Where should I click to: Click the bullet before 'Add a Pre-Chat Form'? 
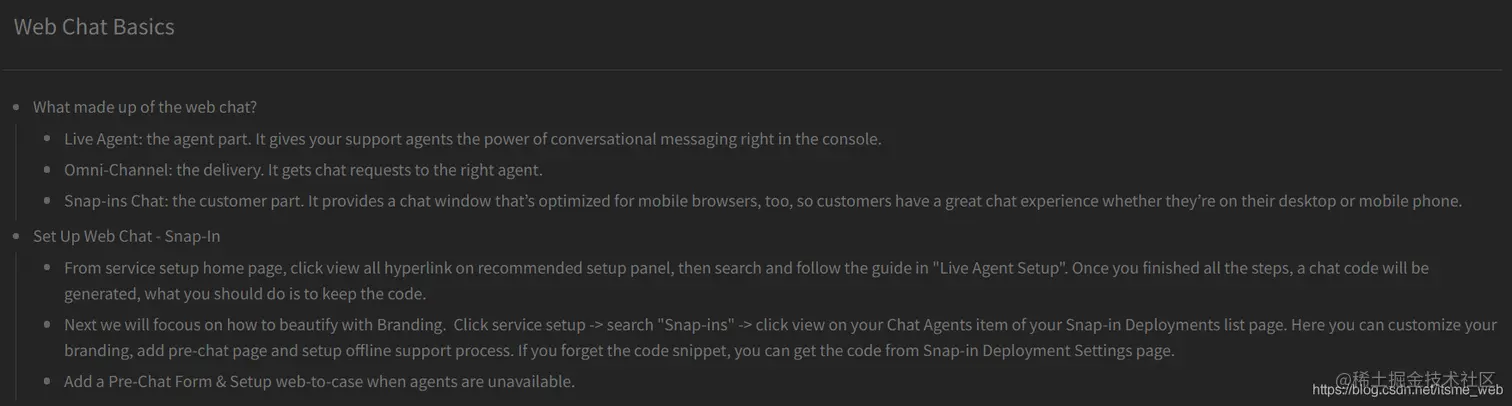click(48, 381)
